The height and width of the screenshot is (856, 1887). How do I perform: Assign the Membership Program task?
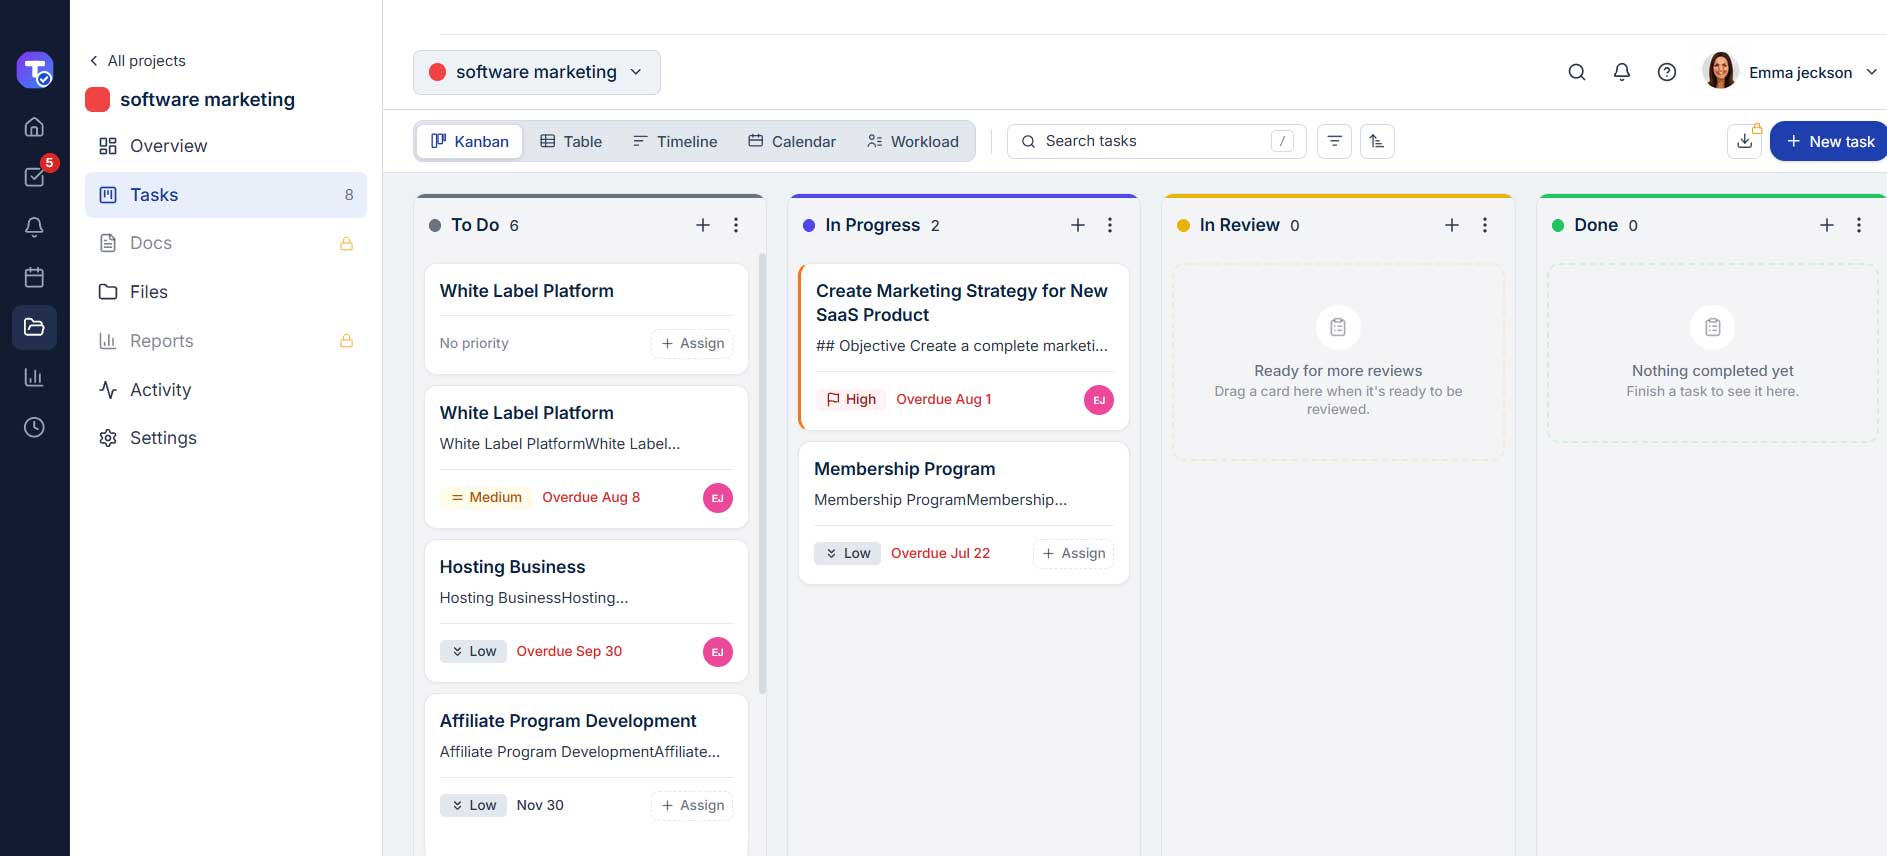coord(1074,553)
